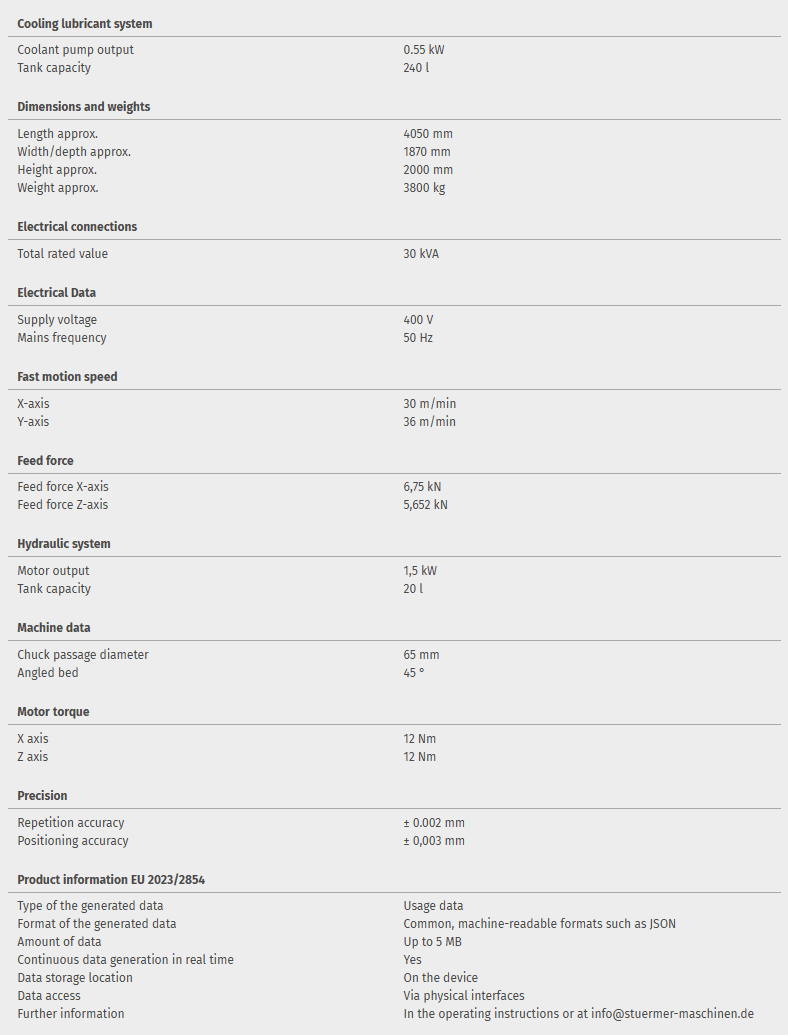The width and height of the screenshot is (788, 1035).
Task: Select the Positioning accuracy label
Action: [73, 841]
